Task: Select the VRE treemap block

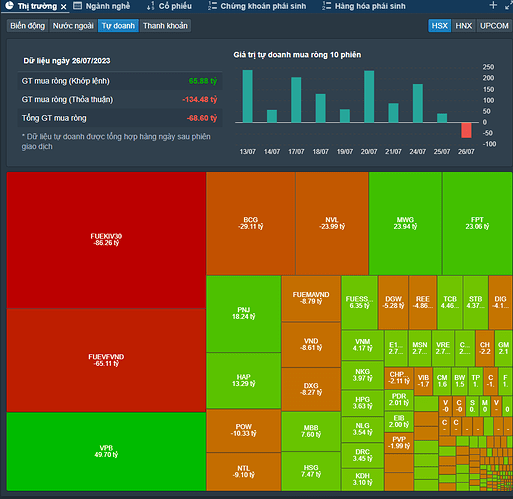Action: click(x=443, y=348)
